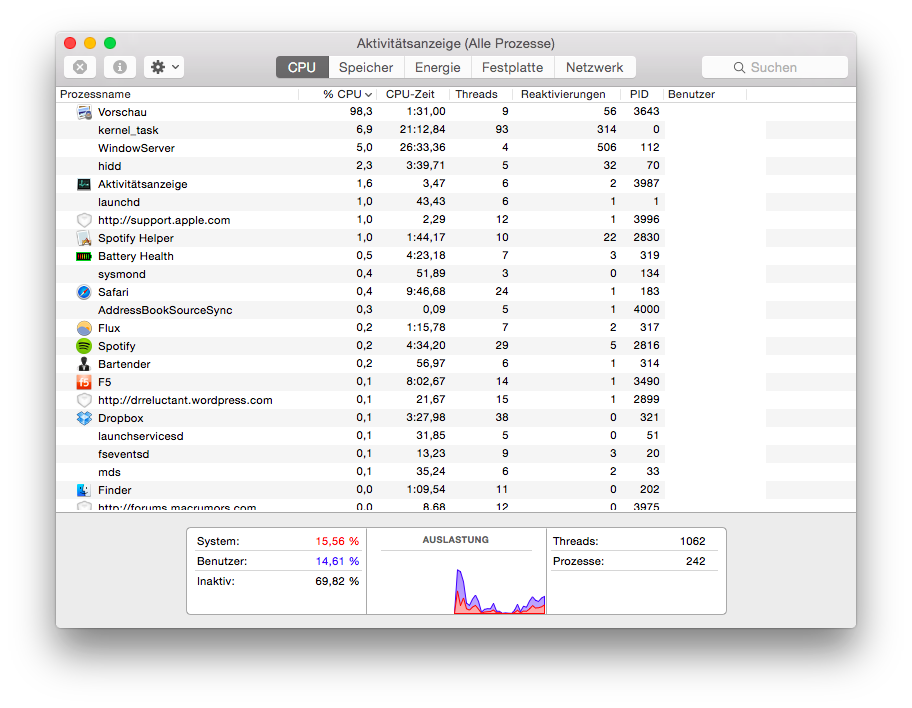The width and height of the screenshot is (912, 708).
Task: Open process info with the (i) button
Action: tap(120, 67)
